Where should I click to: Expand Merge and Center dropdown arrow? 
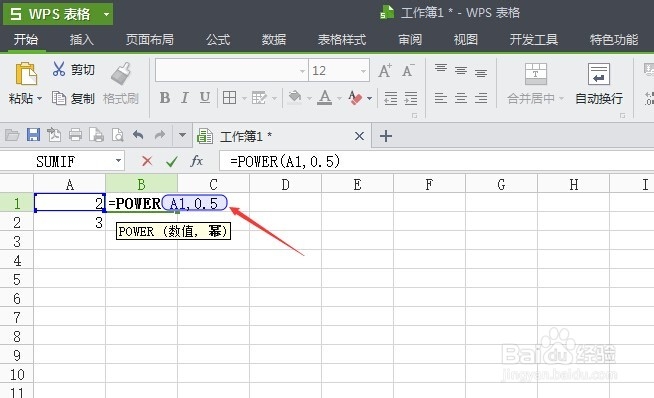[561, 99]
